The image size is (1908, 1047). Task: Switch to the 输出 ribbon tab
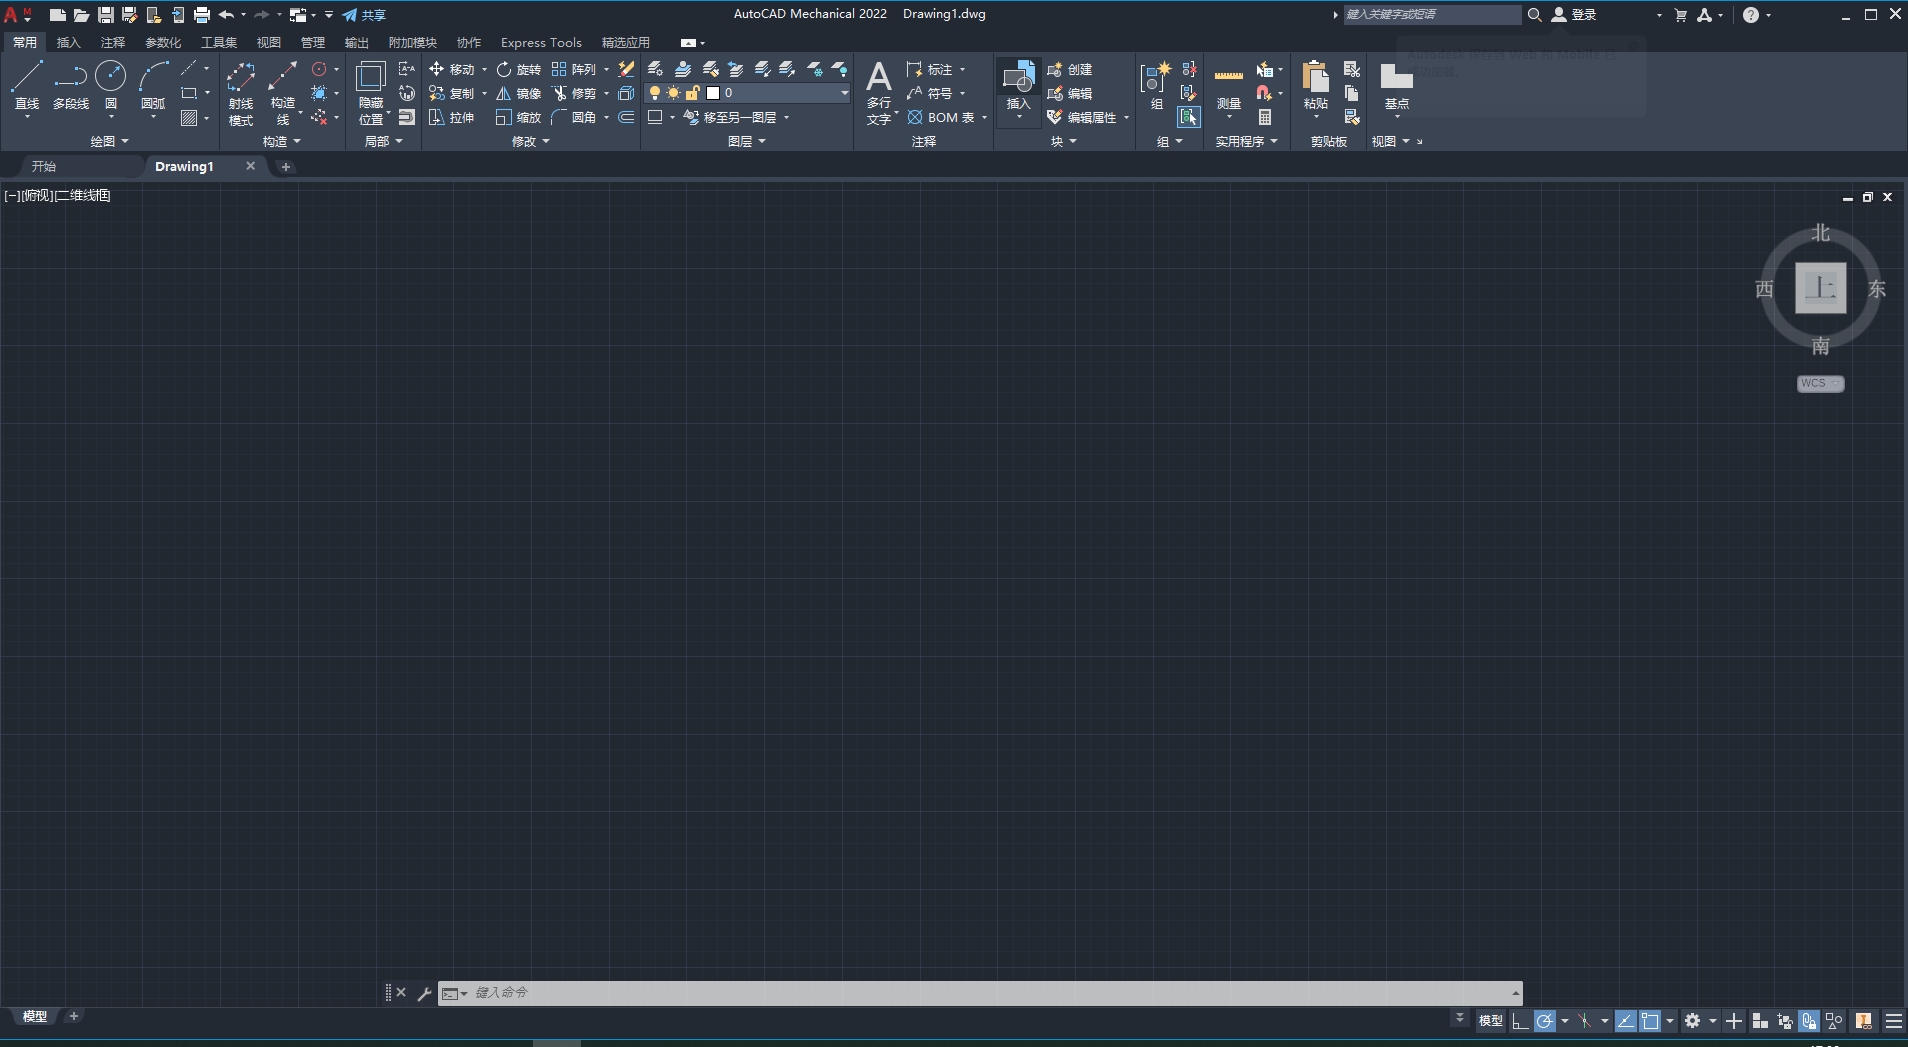click(x=356, y=42)
